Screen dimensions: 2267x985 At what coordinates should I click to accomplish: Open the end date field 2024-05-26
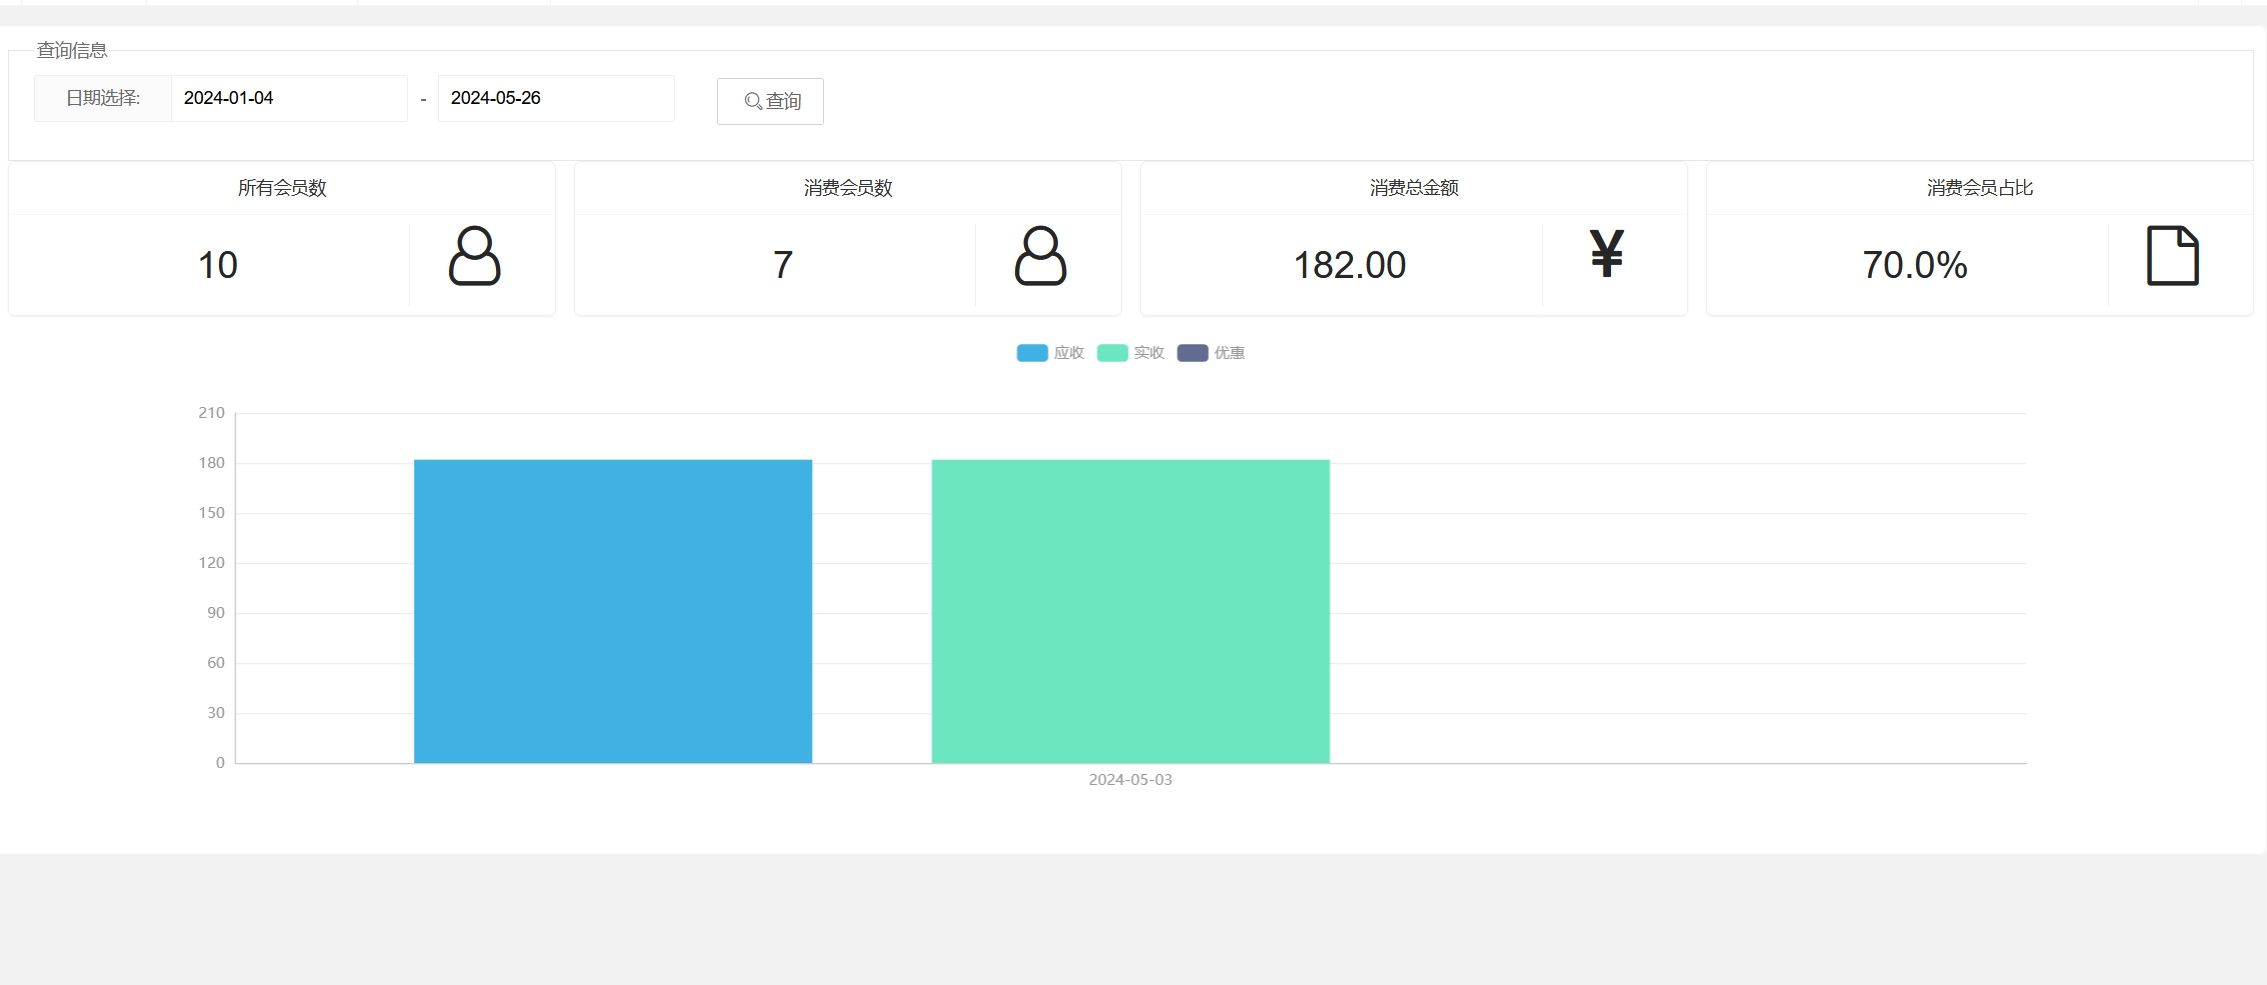click(x=556, y=98)
